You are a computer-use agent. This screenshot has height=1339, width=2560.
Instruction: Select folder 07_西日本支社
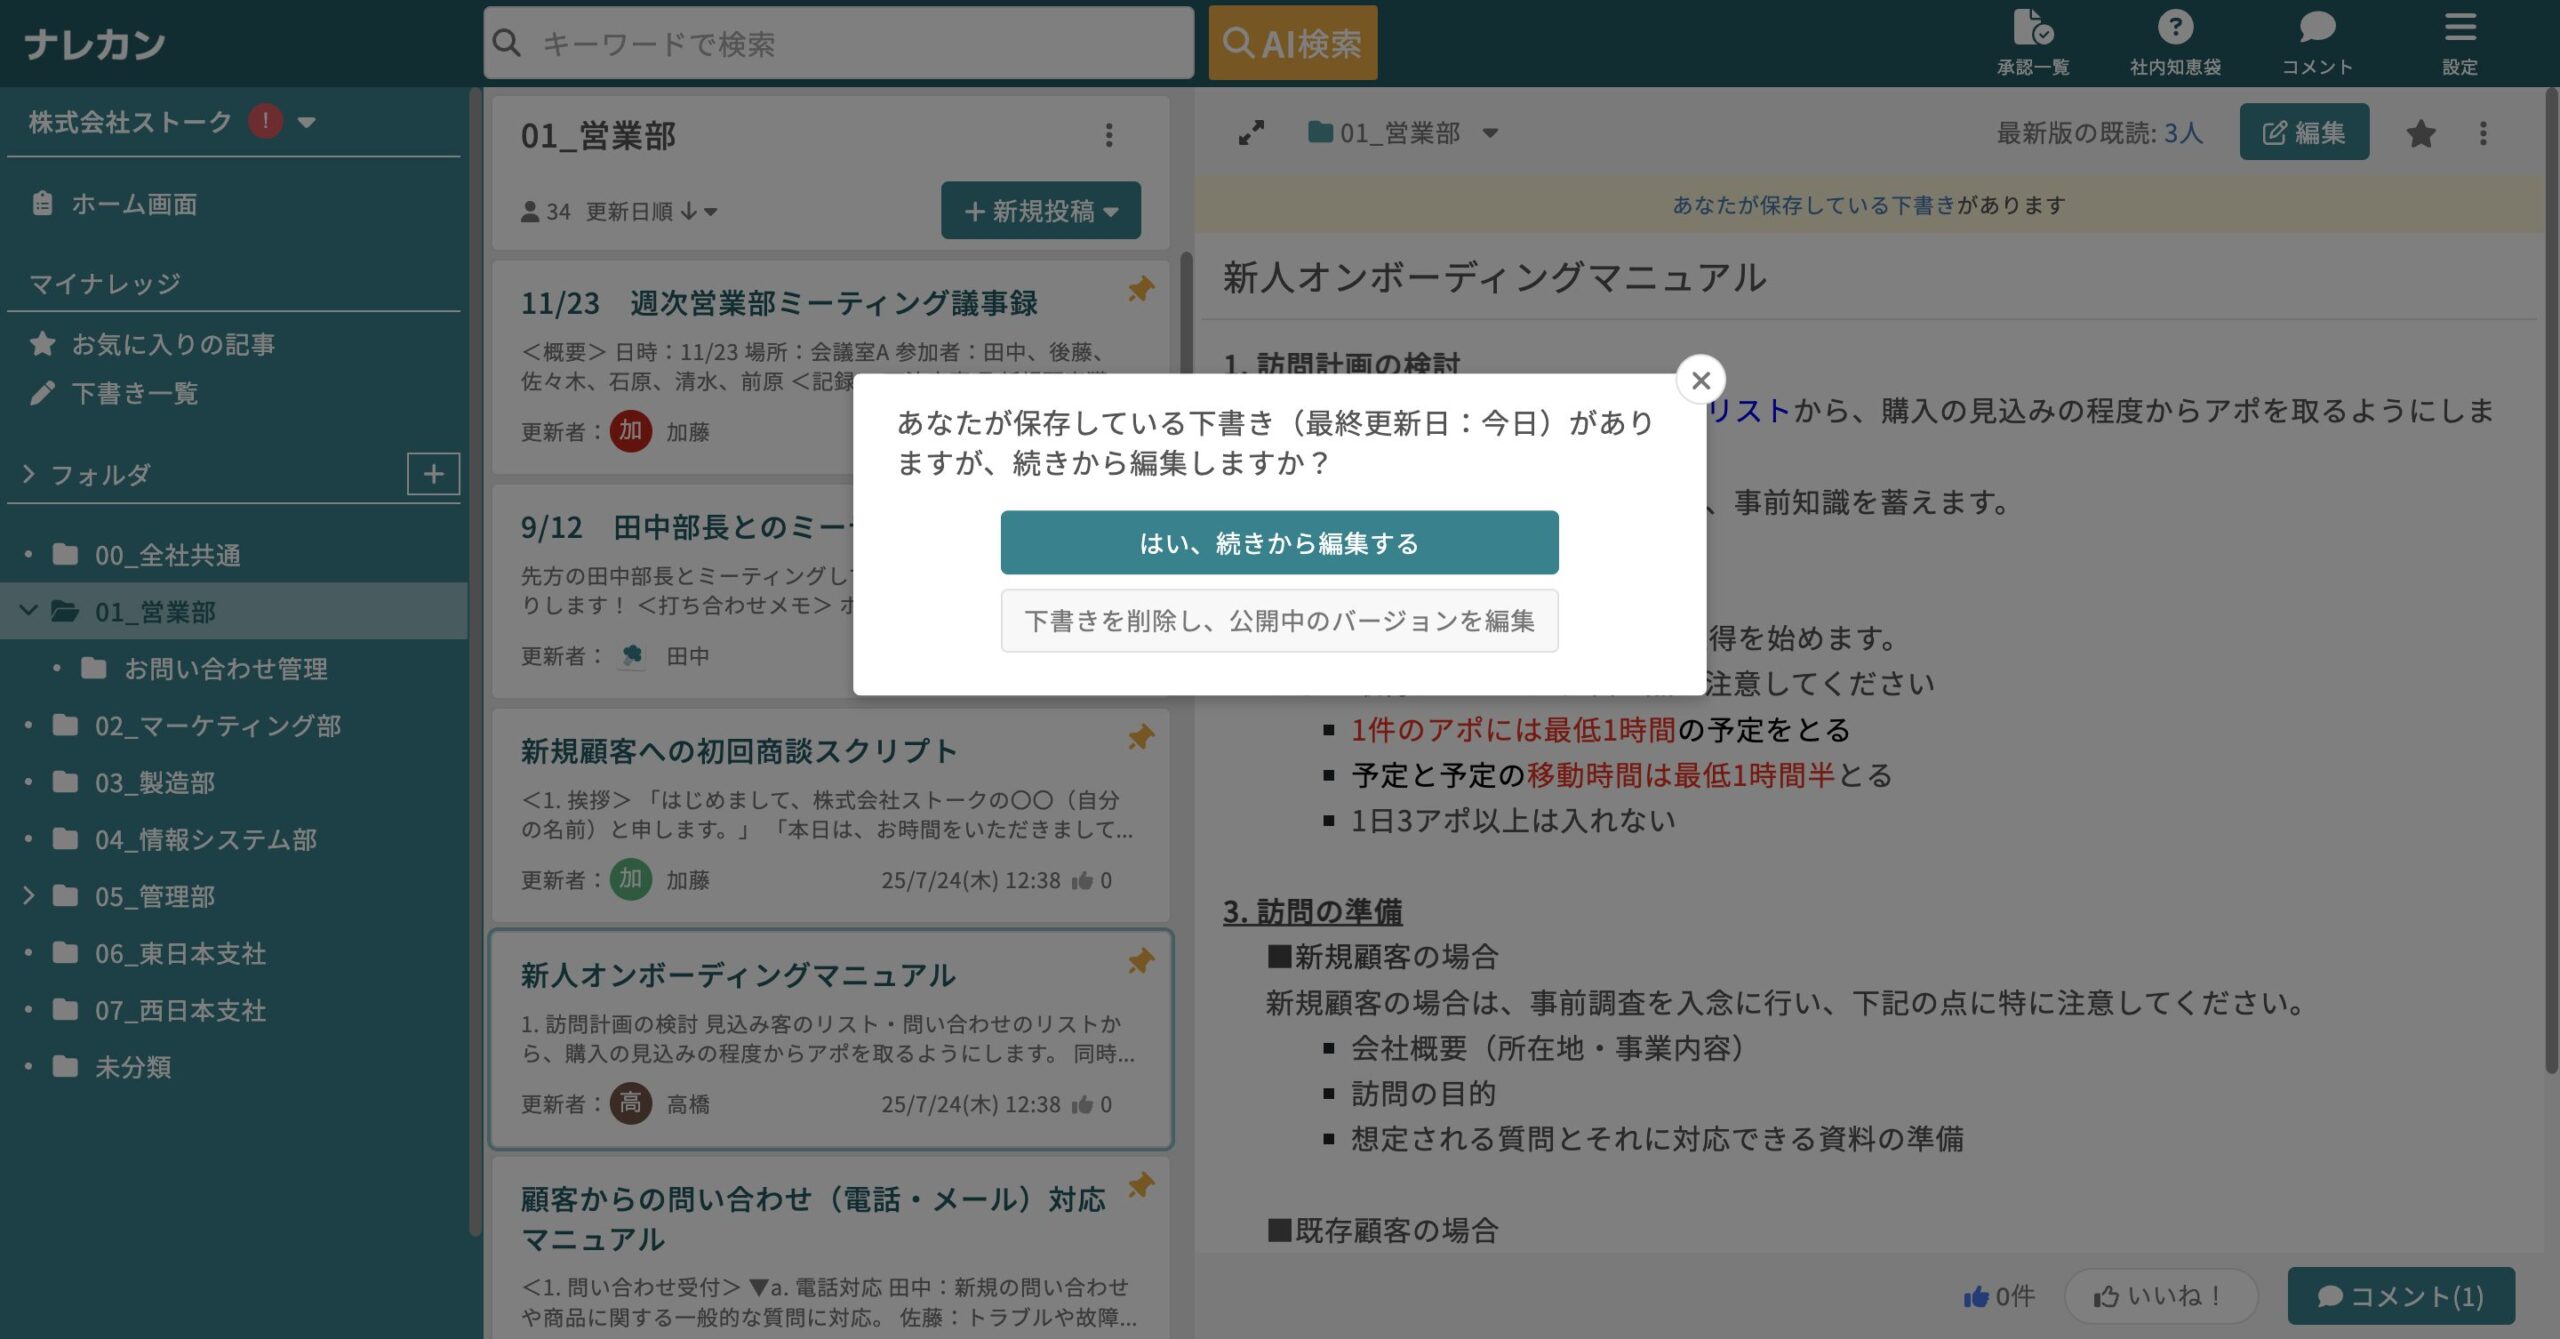(x=180, y=1010)
